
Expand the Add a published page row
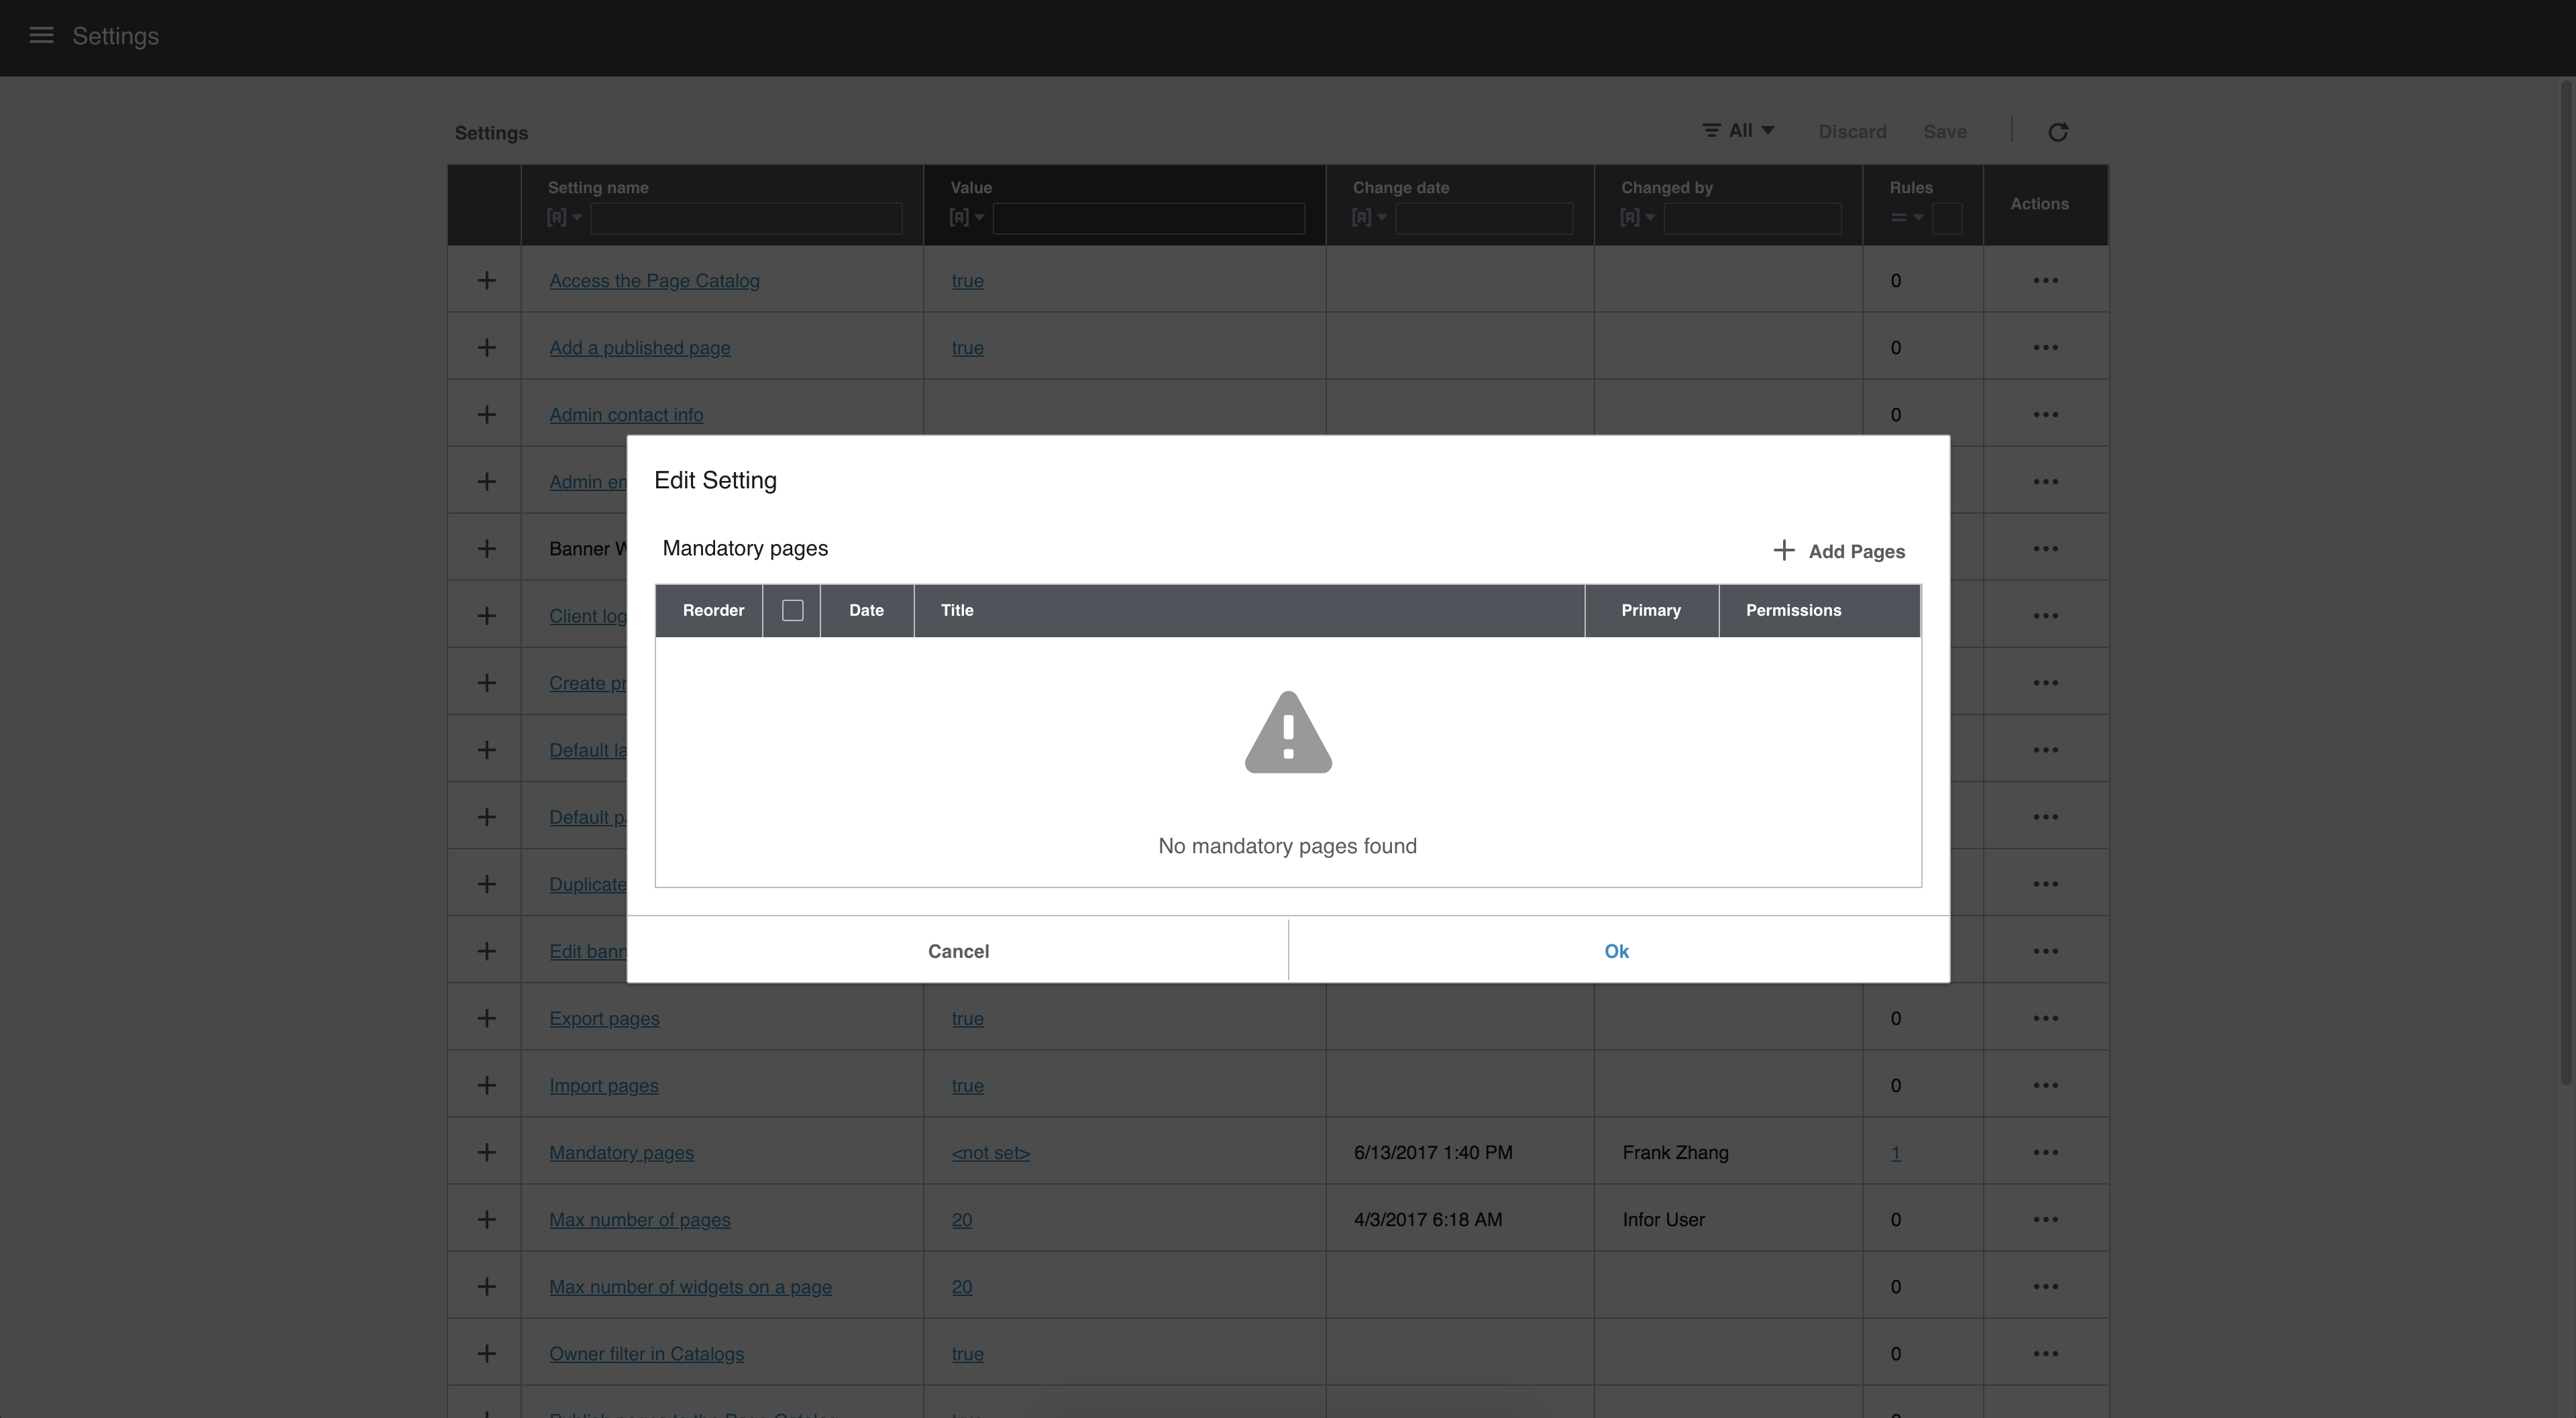pos(486,348)
